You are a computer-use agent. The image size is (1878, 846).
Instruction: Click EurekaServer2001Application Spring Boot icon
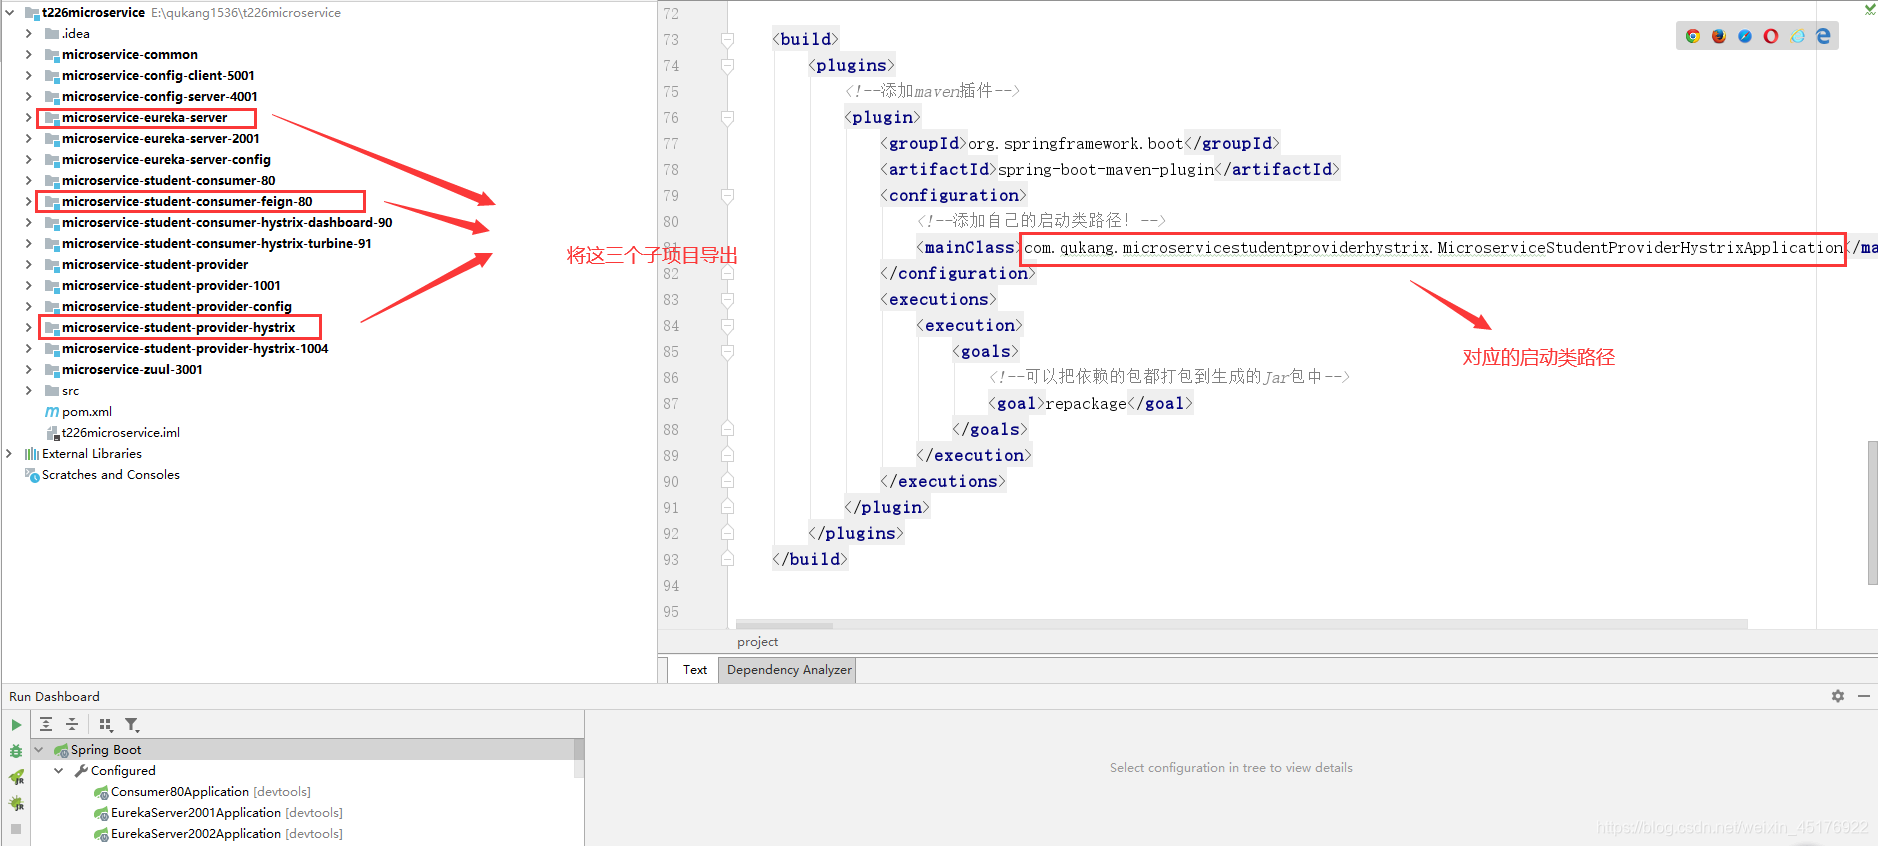pos(101,813)
